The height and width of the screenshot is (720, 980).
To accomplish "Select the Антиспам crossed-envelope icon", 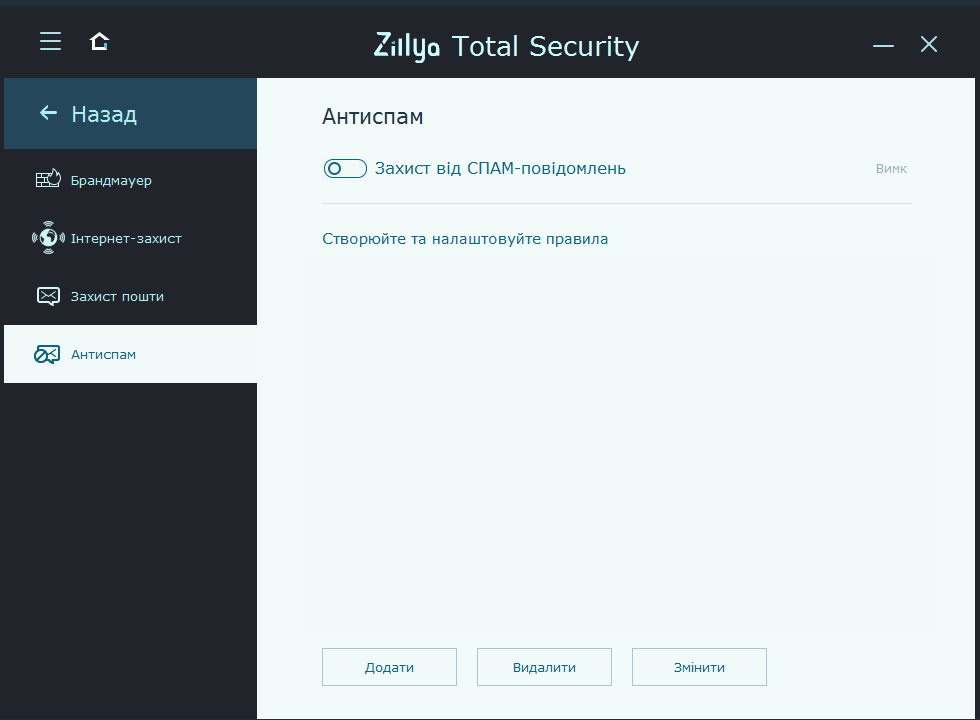I will coord(46,353).
